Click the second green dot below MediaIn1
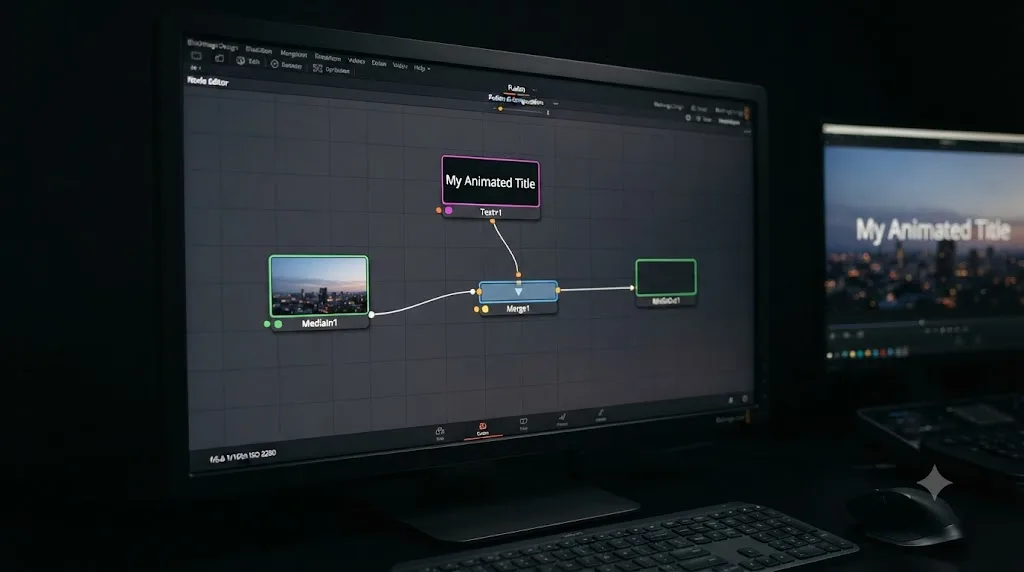This screenshot has height=572, width=1024. [x=278, y=324]
